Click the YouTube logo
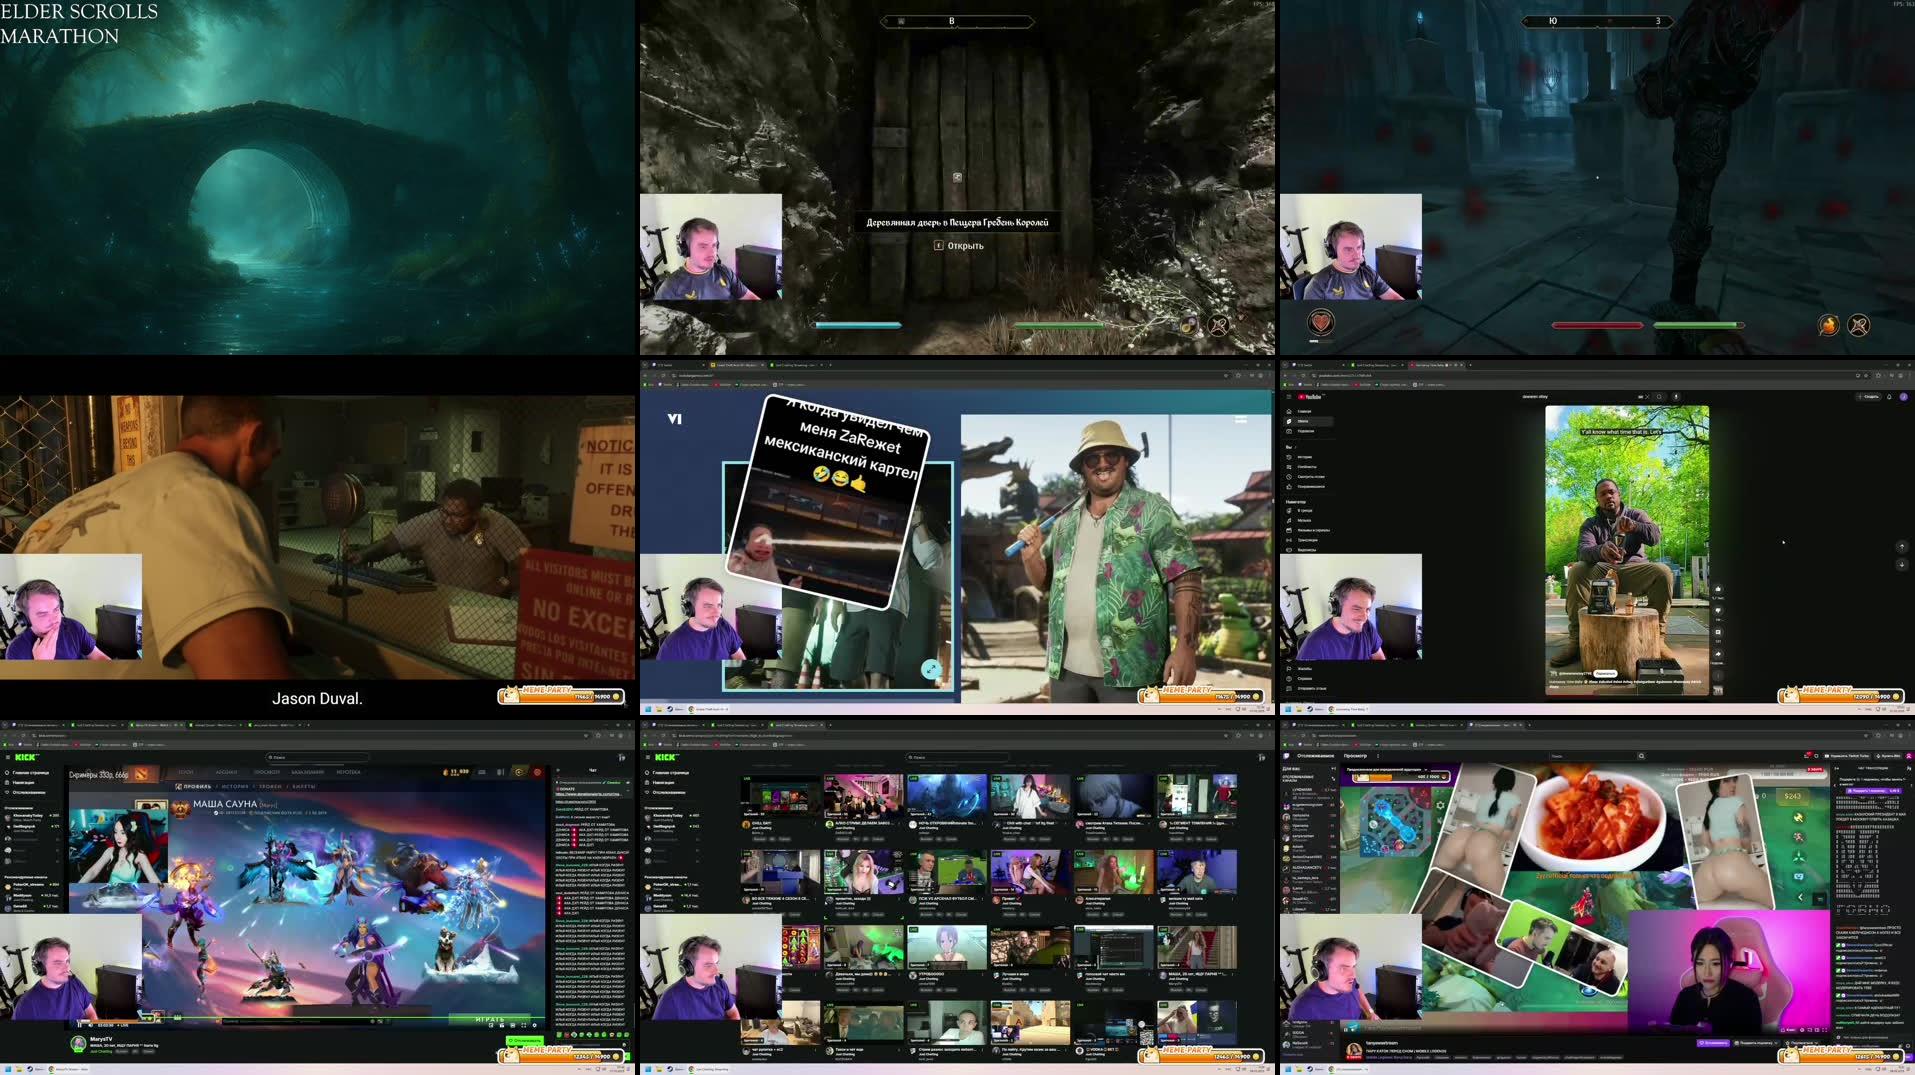 point(1310,397)
